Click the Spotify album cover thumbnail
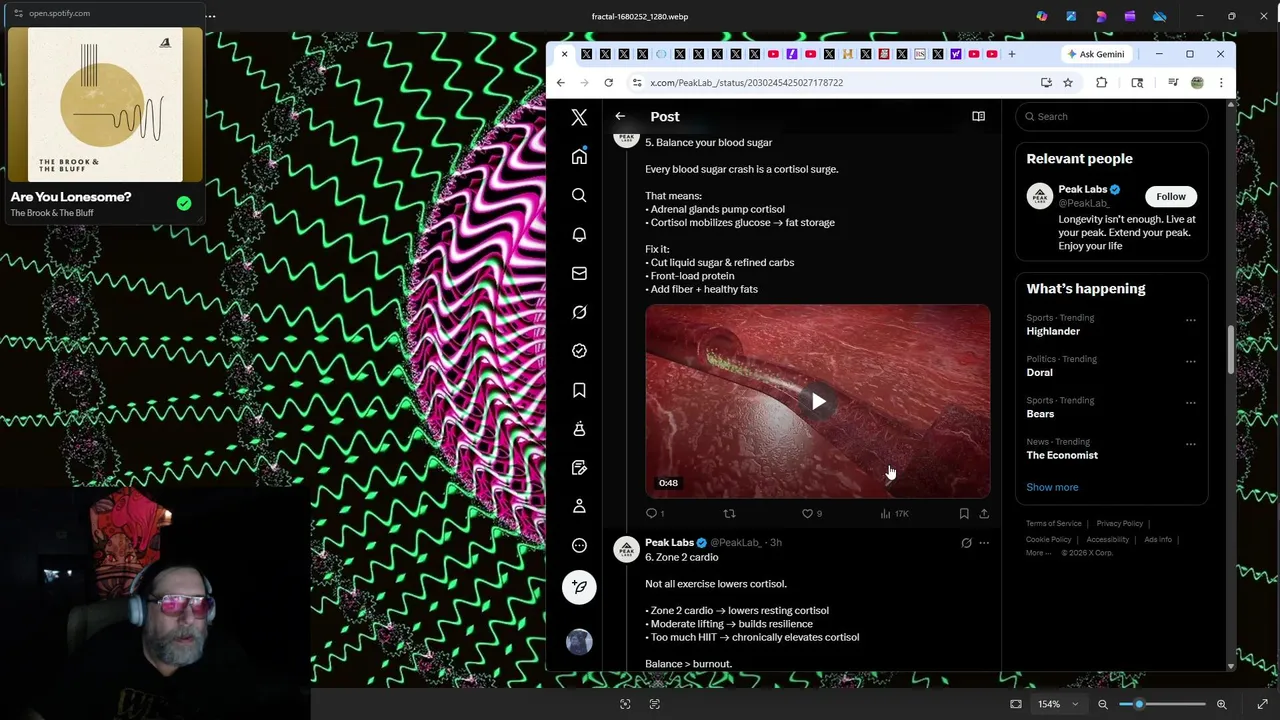This screenshot has width=1280, height=720. 105,105
